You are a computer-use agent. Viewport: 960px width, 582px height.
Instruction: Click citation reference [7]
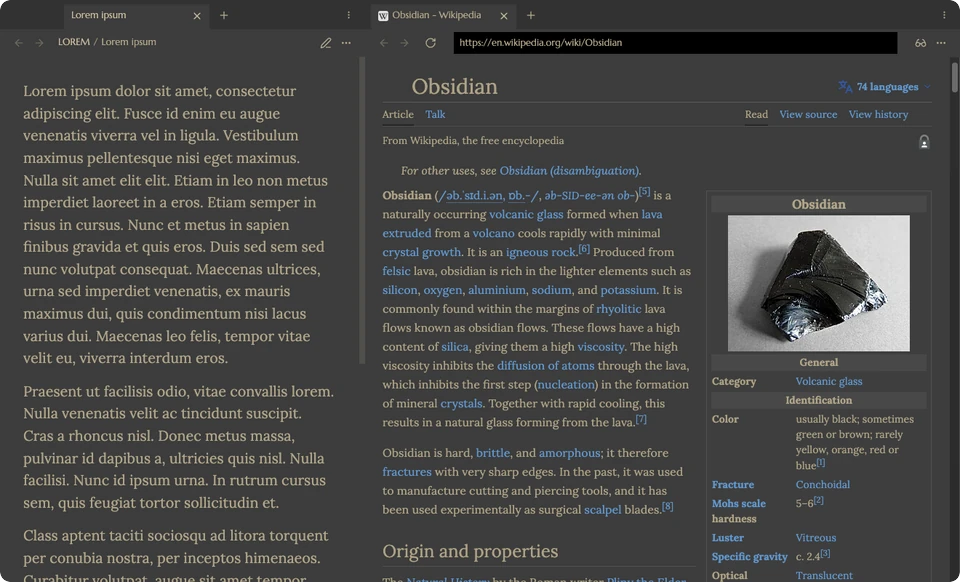[x=641, y=419]
